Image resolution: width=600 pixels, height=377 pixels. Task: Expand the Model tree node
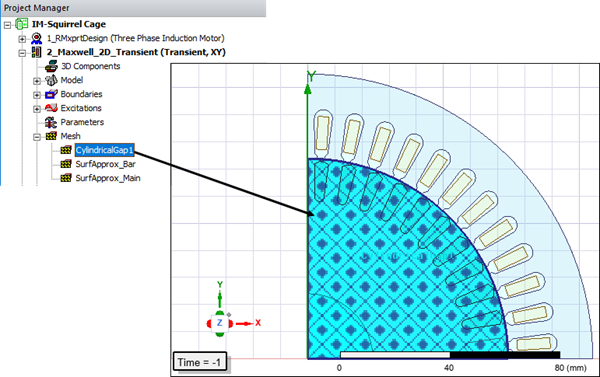pyautogui.click(x=37, y=81)
